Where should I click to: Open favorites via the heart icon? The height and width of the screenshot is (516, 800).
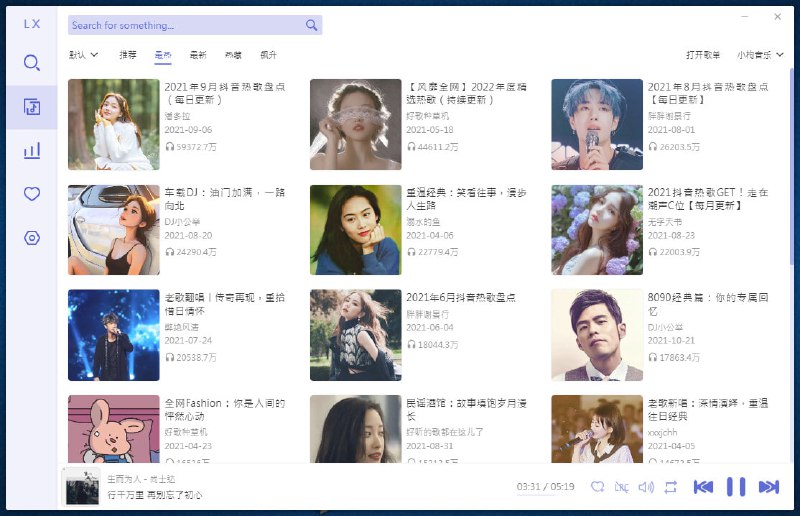tap(32, 194)
